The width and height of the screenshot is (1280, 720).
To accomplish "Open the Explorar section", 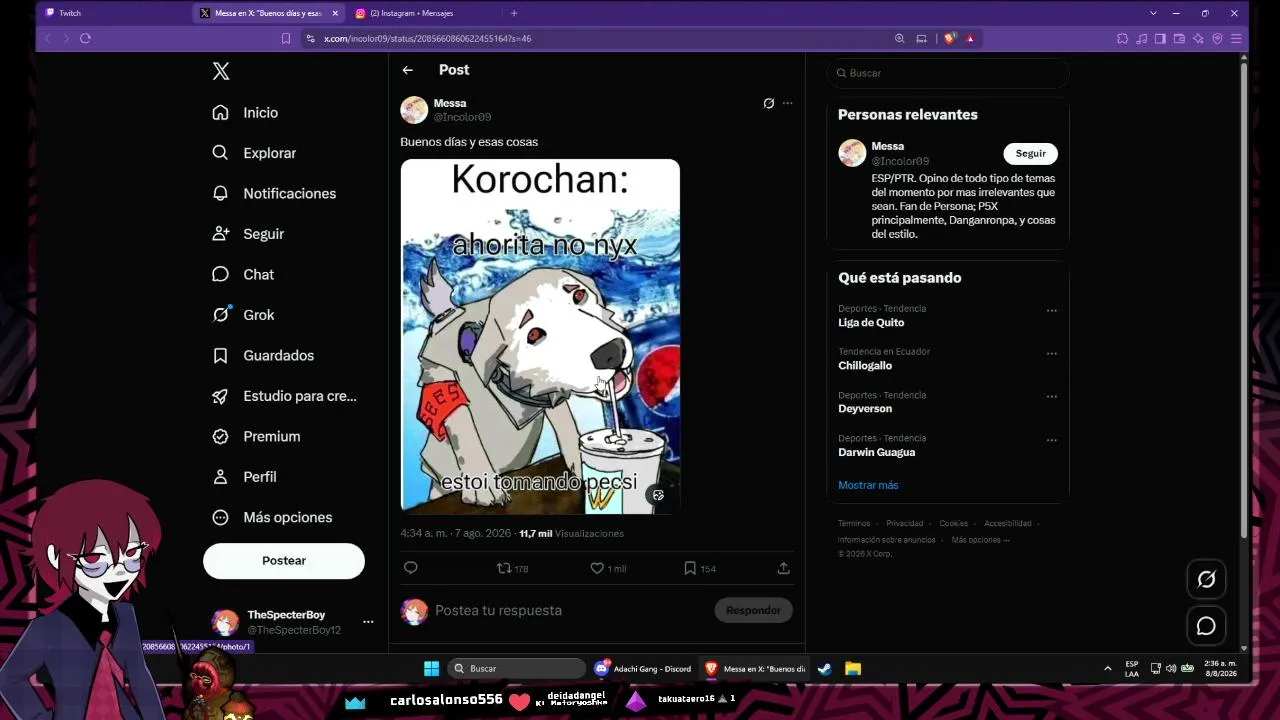I will pyautogui.click(x=254, y=153).
